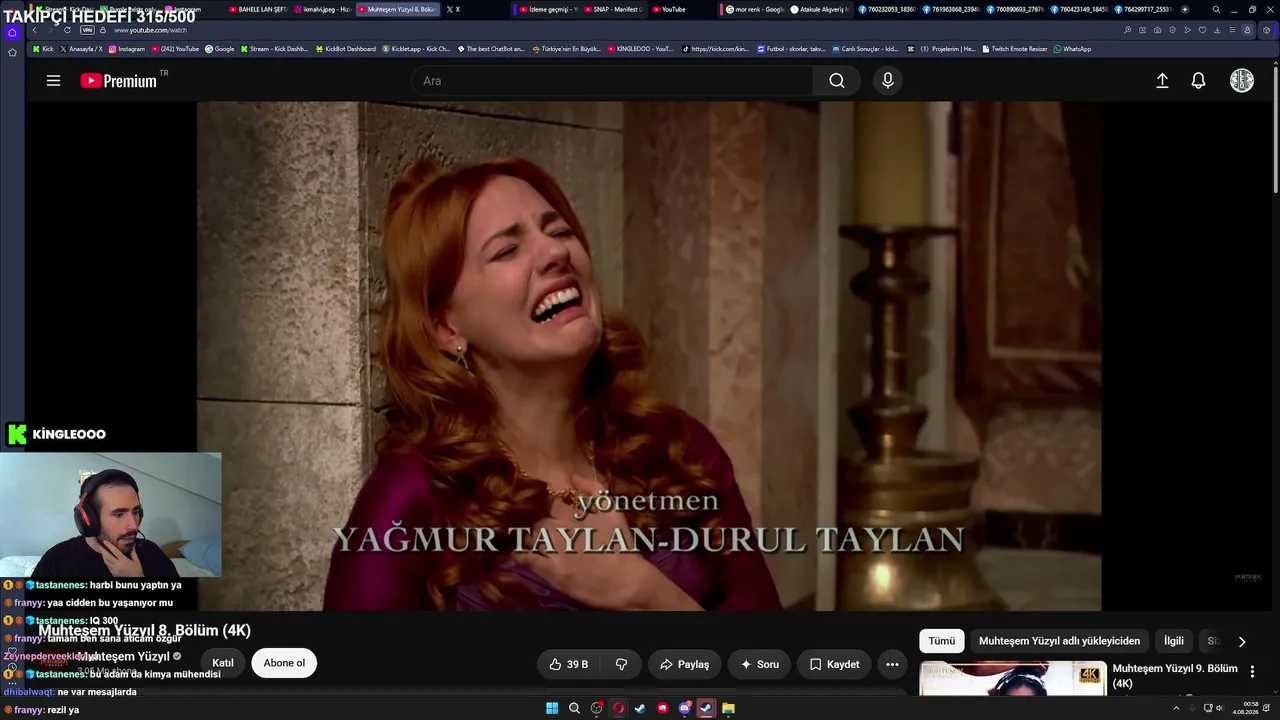Share the video via Paylaş

pyautogui.click(x=685, y=664)
